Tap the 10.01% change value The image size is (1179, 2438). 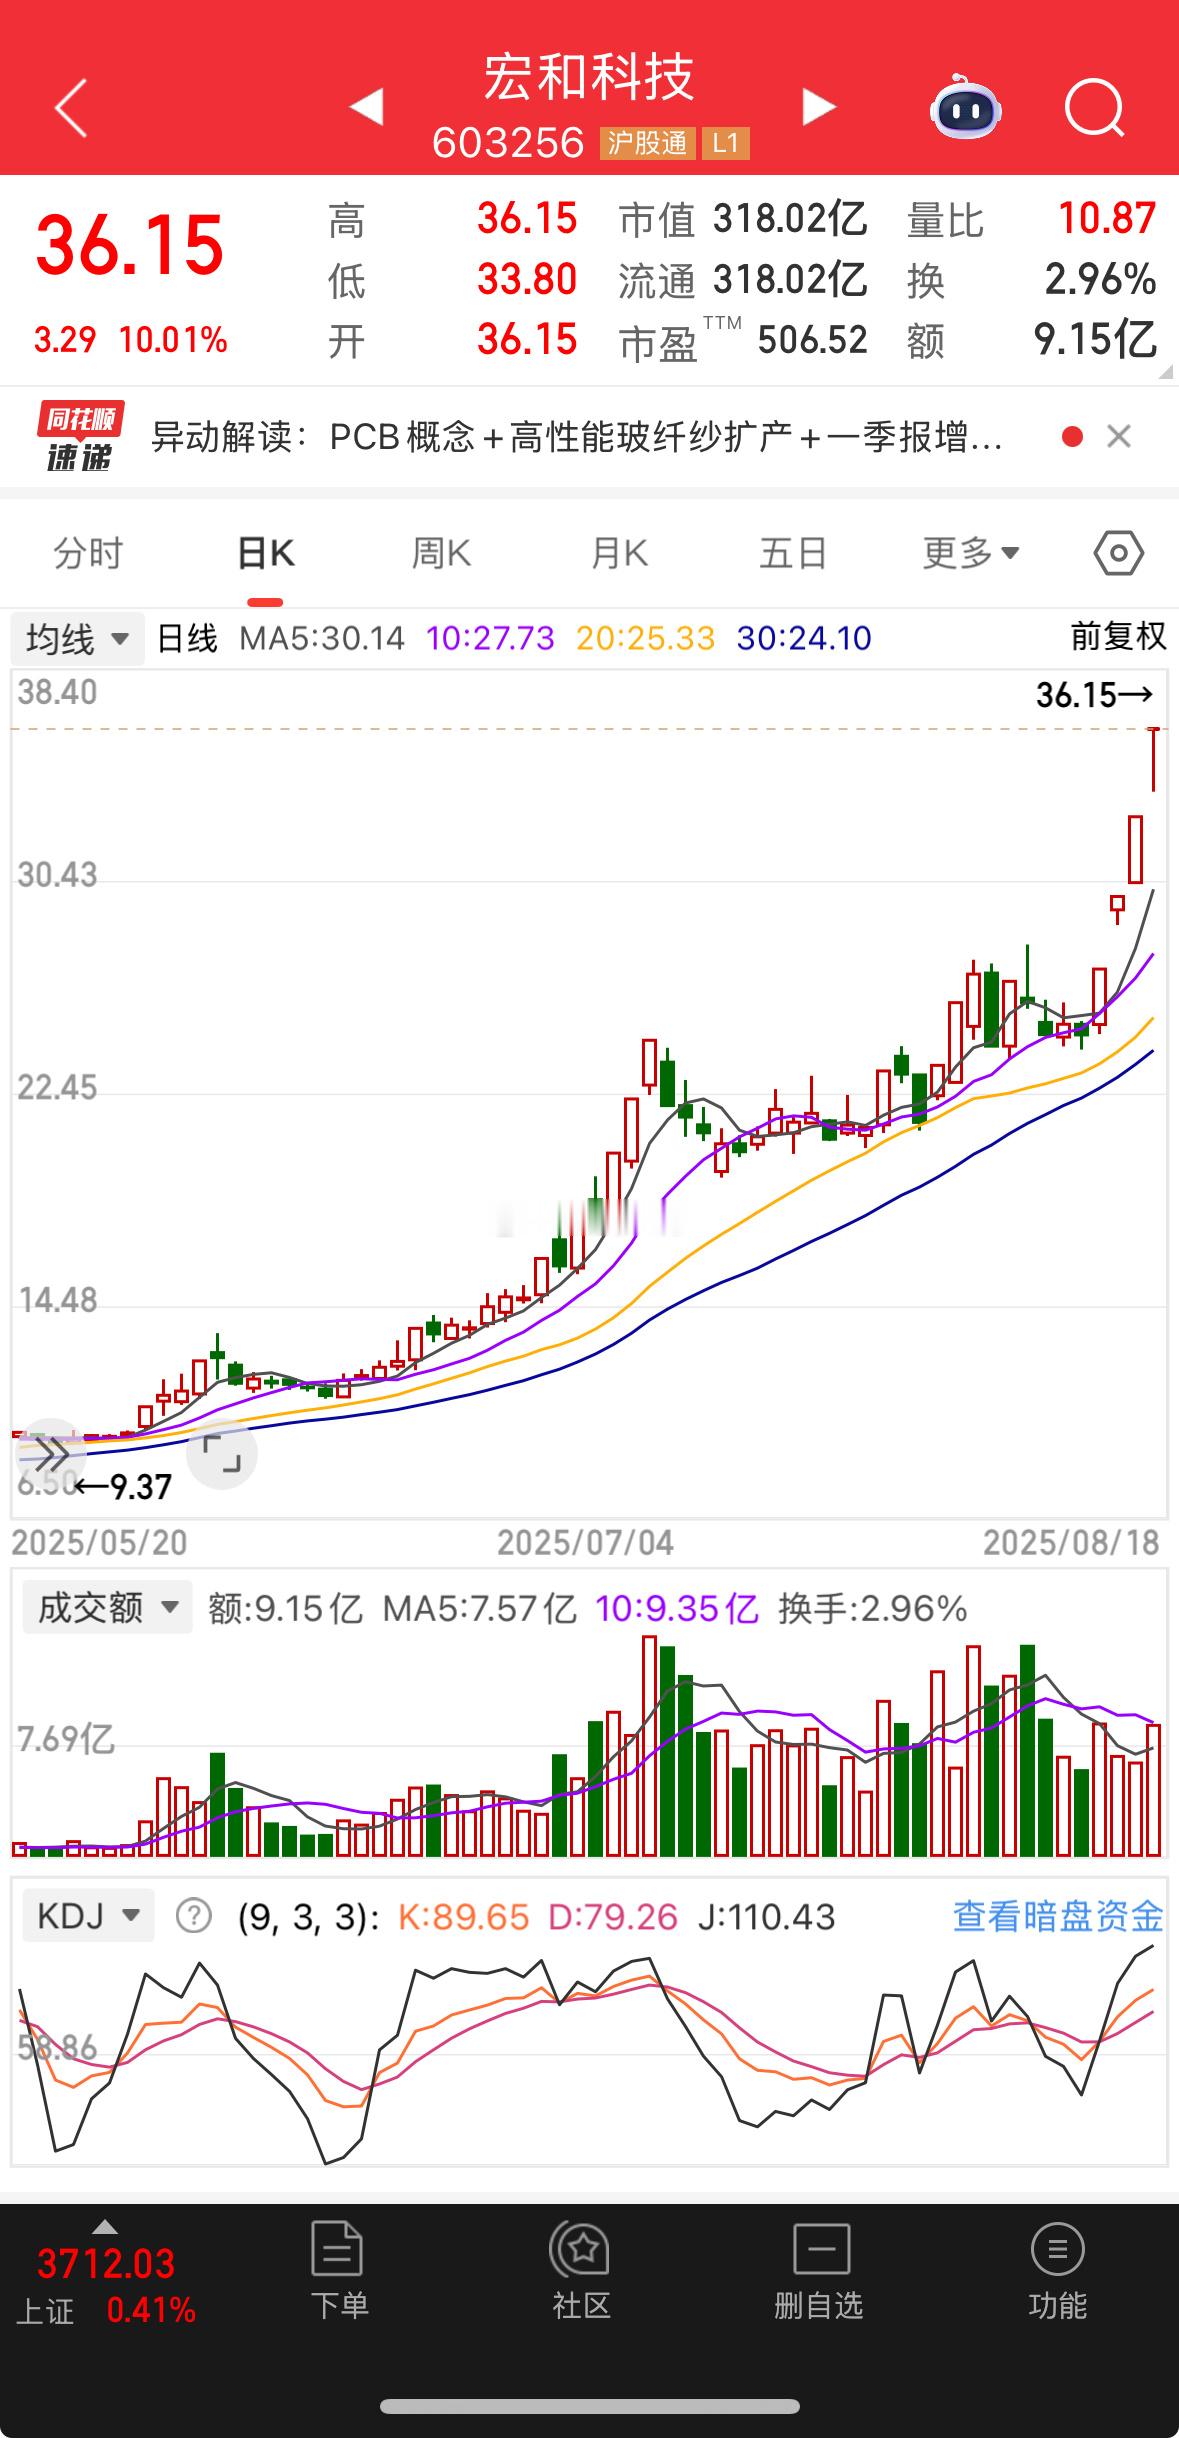point(173,340)
